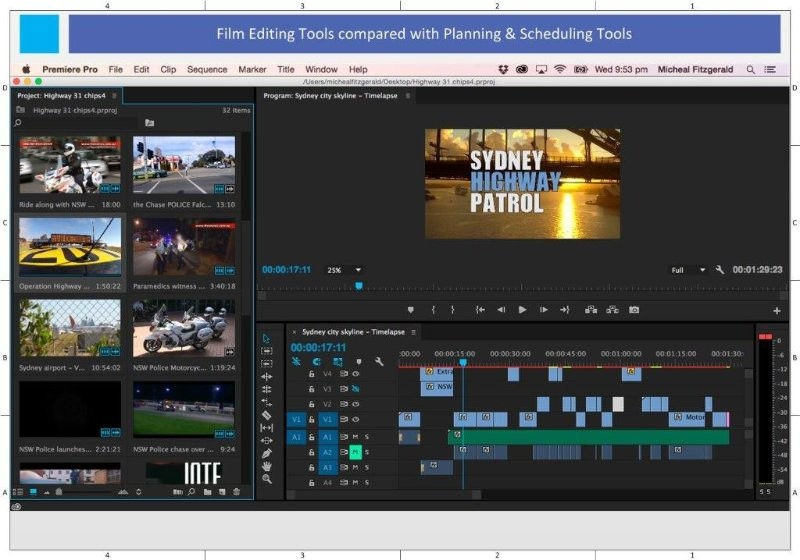Unmute track A2
Screen dimensions: 800x560
click(356, 452)
